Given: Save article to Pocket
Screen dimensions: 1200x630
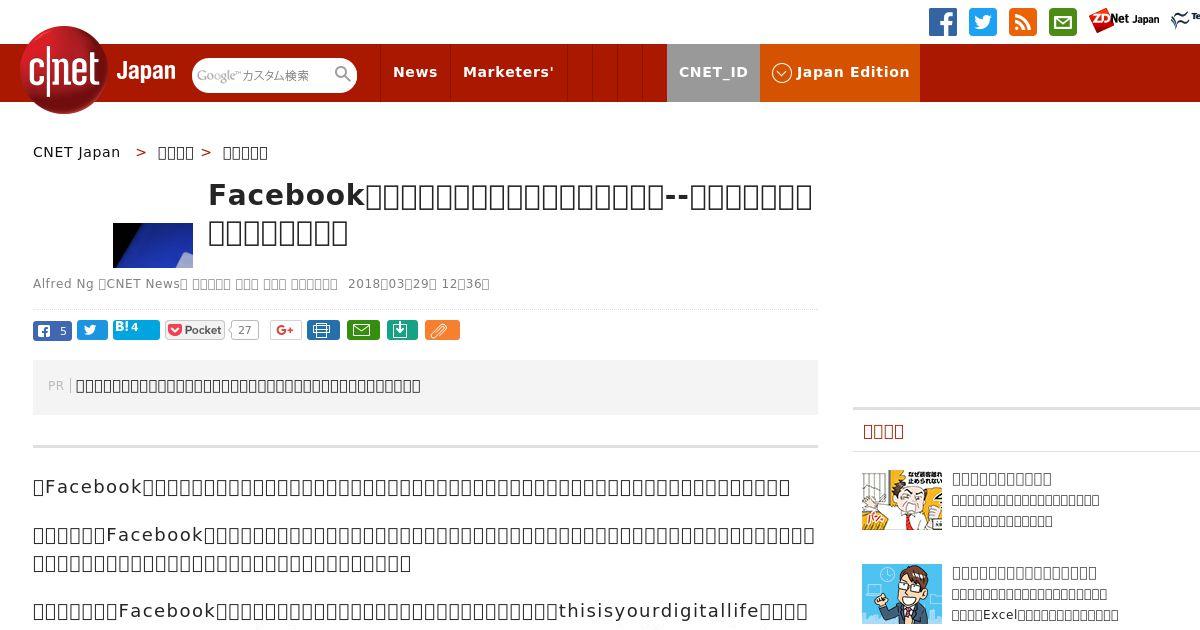Looking at the screenshot, I should pos(195,330).
